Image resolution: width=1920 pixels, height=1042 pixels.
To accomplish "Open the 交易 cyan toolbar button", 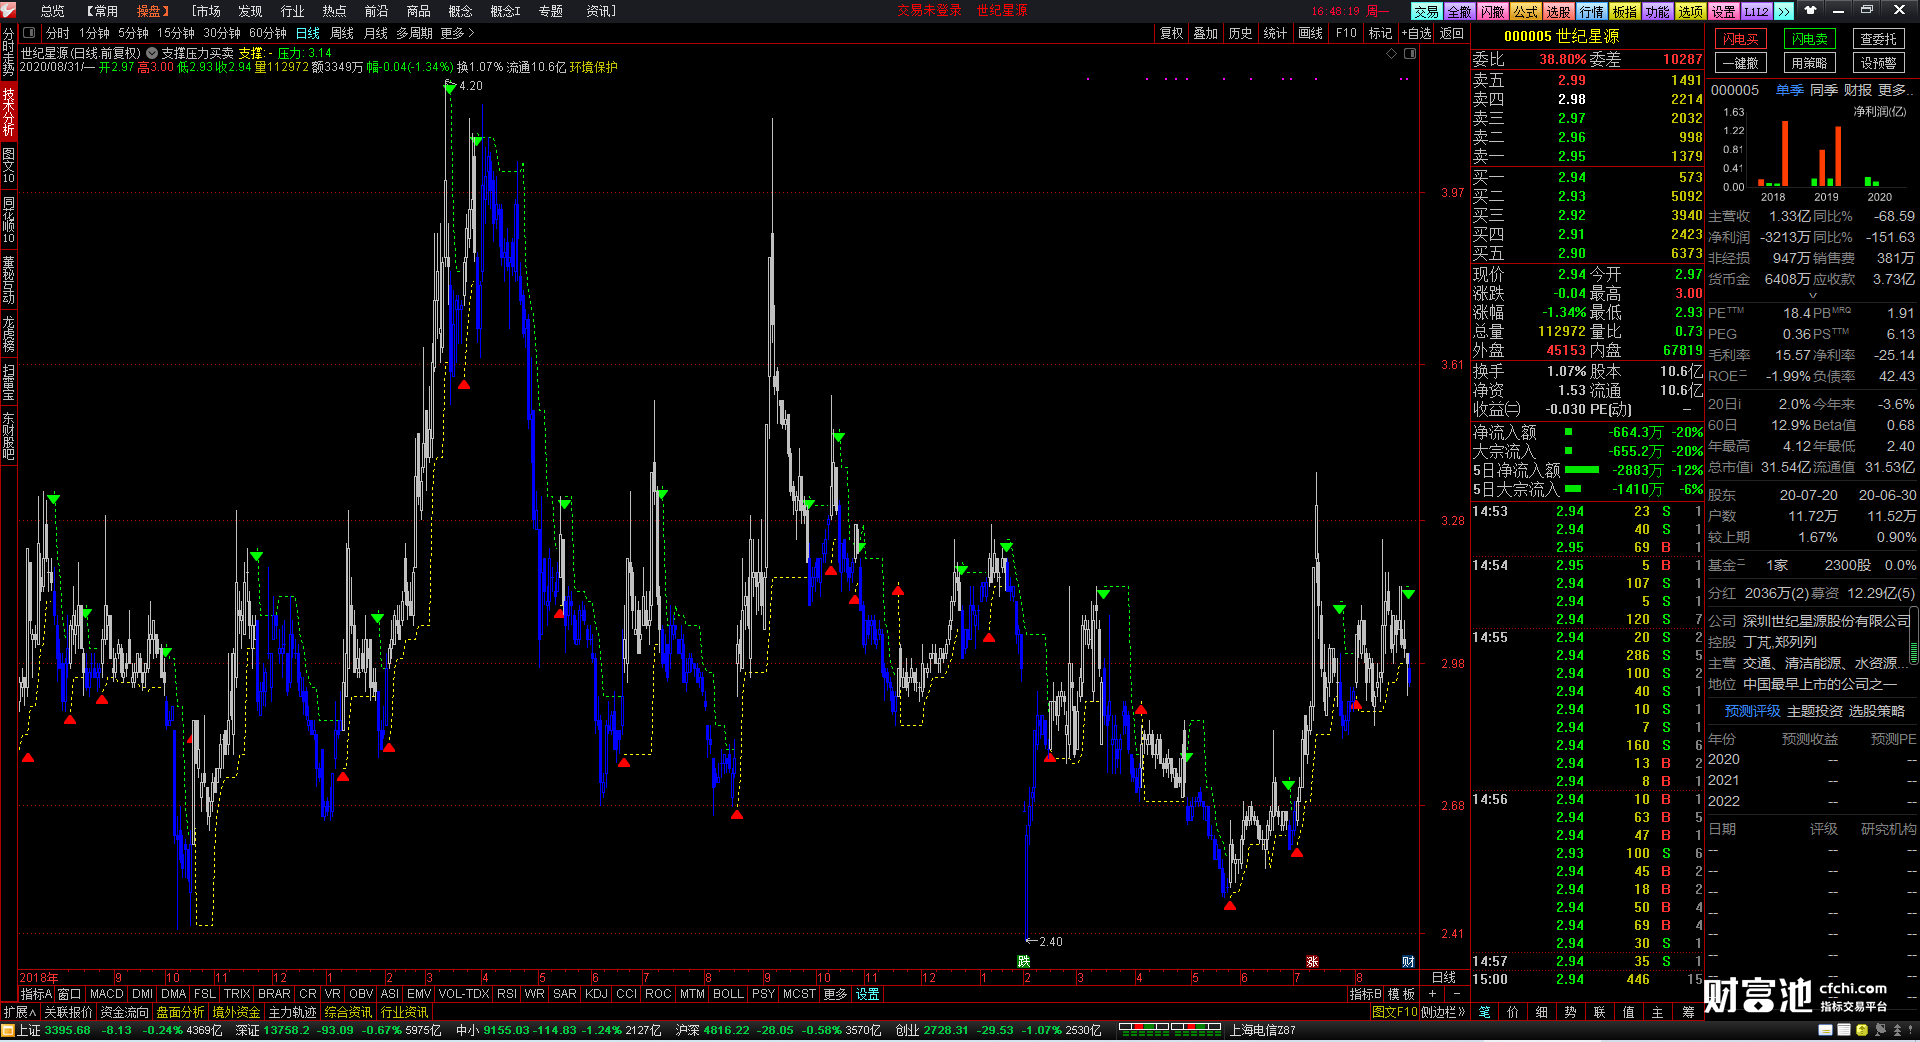I will tap(1426, 12).
